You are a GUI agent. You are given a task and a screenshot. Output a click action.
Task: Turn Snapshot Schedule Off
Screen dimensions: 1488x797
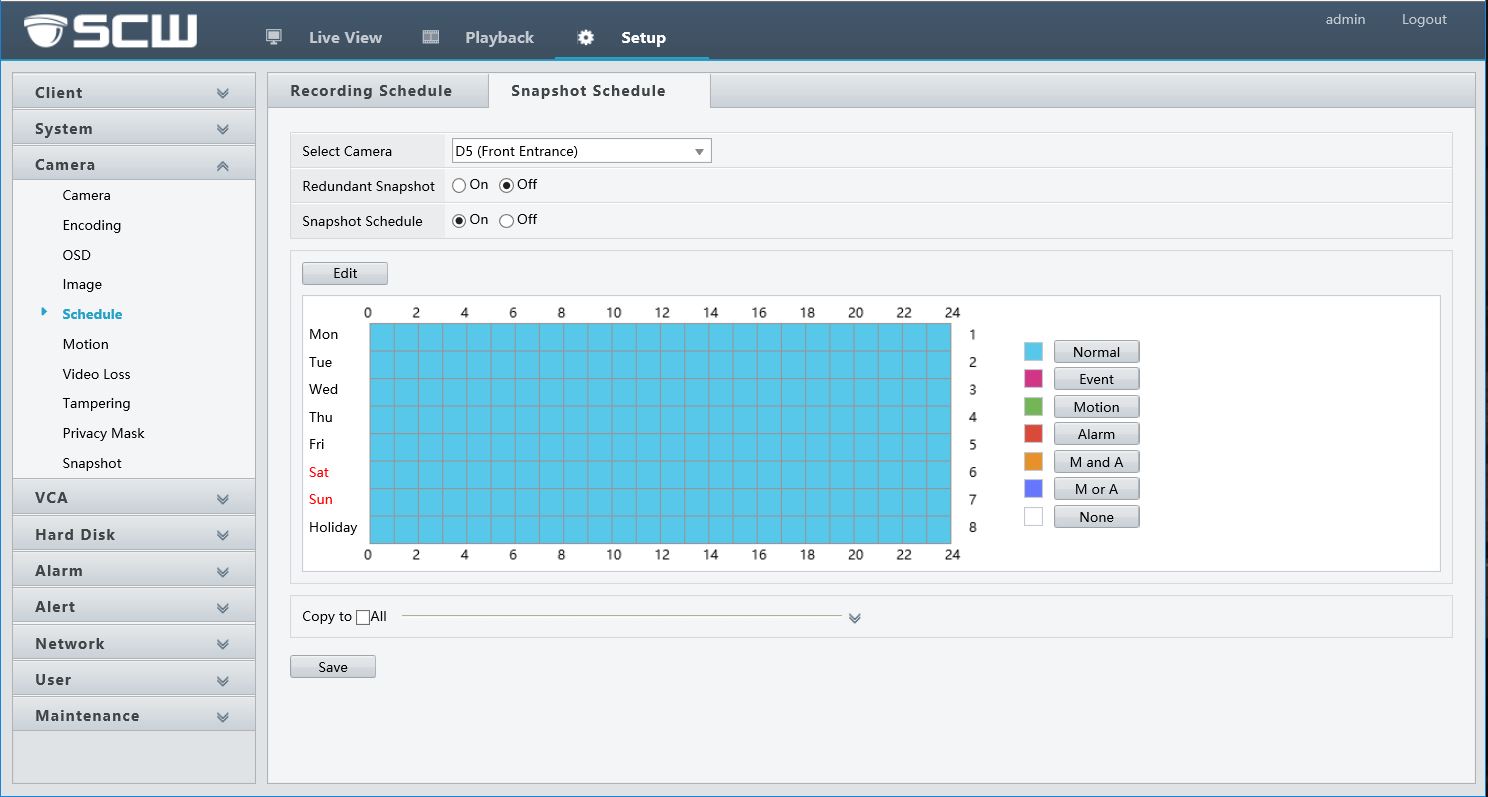tap(507, 220)
